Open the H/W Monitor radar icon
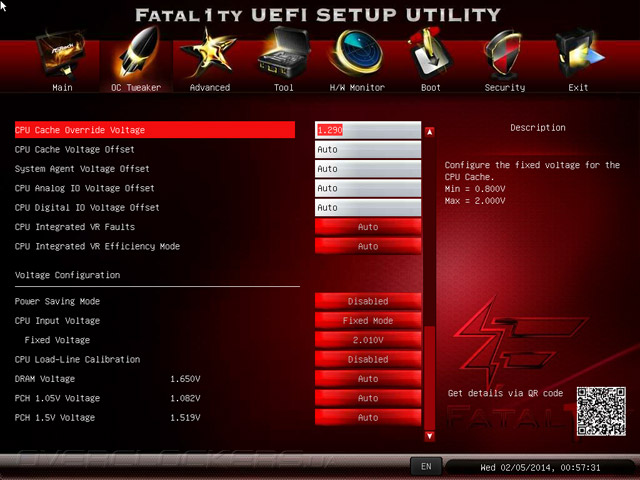Viewport: 640px width, 480px height. coord(358,54)
